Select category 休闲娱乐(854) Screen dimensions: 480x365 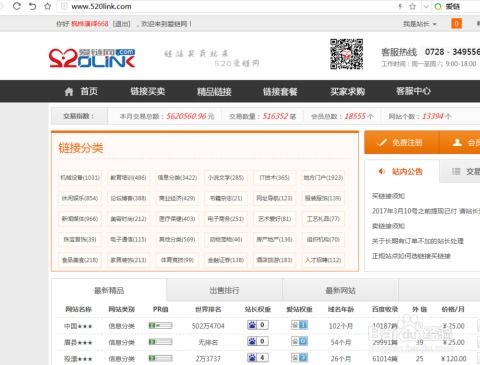click(x=80, y=198)
